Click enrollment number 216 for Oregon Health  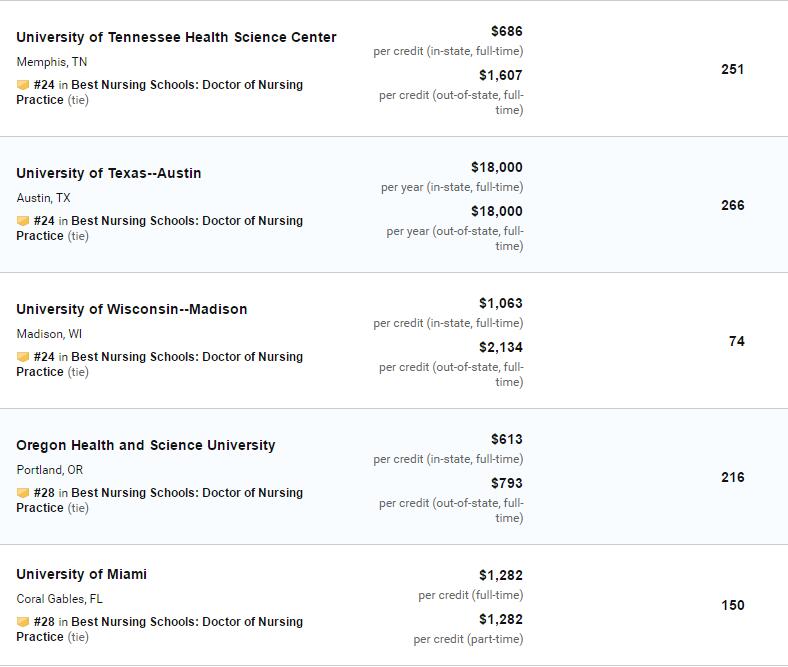click(733, 478)
